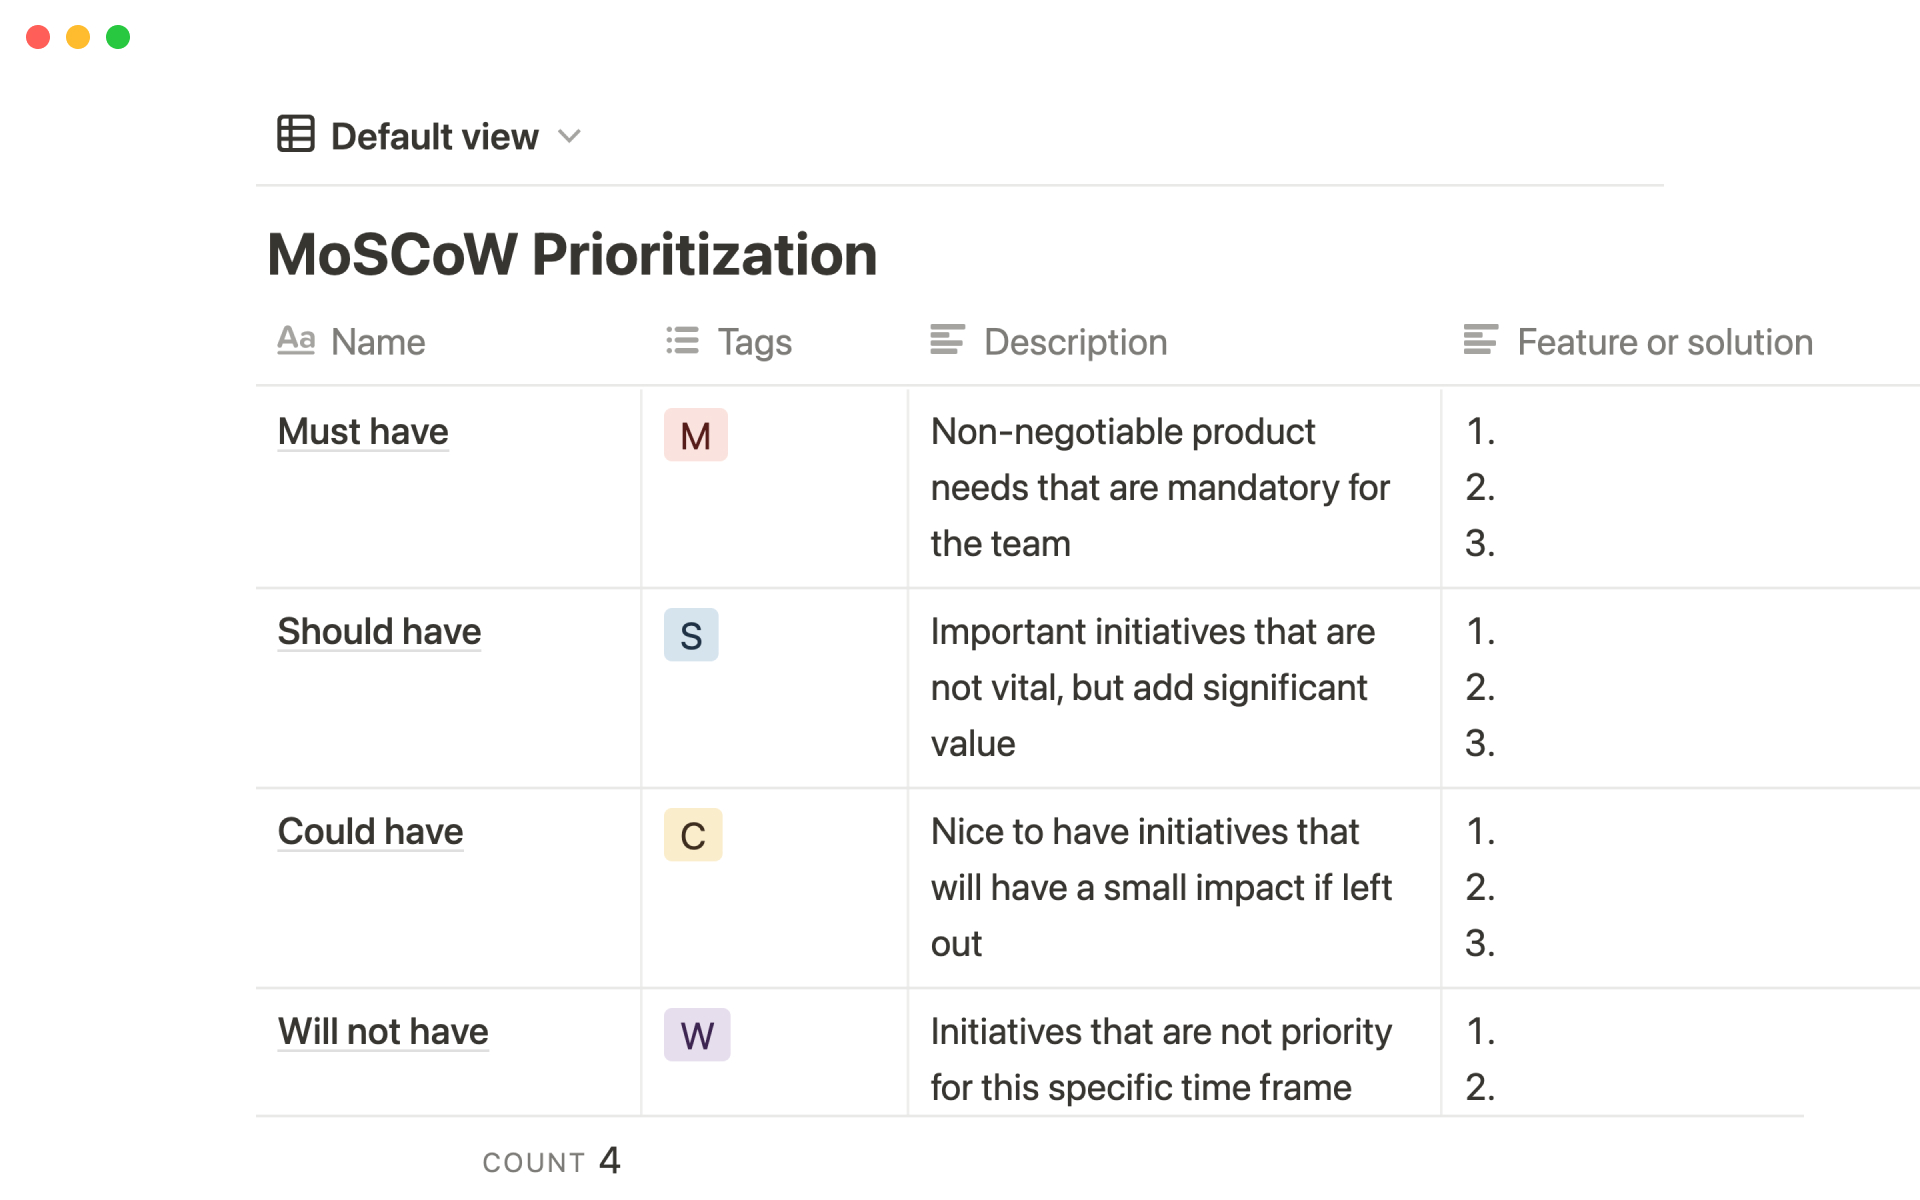
Task: Click the Aa icon in Name header
Action: (x=296, y=341)
